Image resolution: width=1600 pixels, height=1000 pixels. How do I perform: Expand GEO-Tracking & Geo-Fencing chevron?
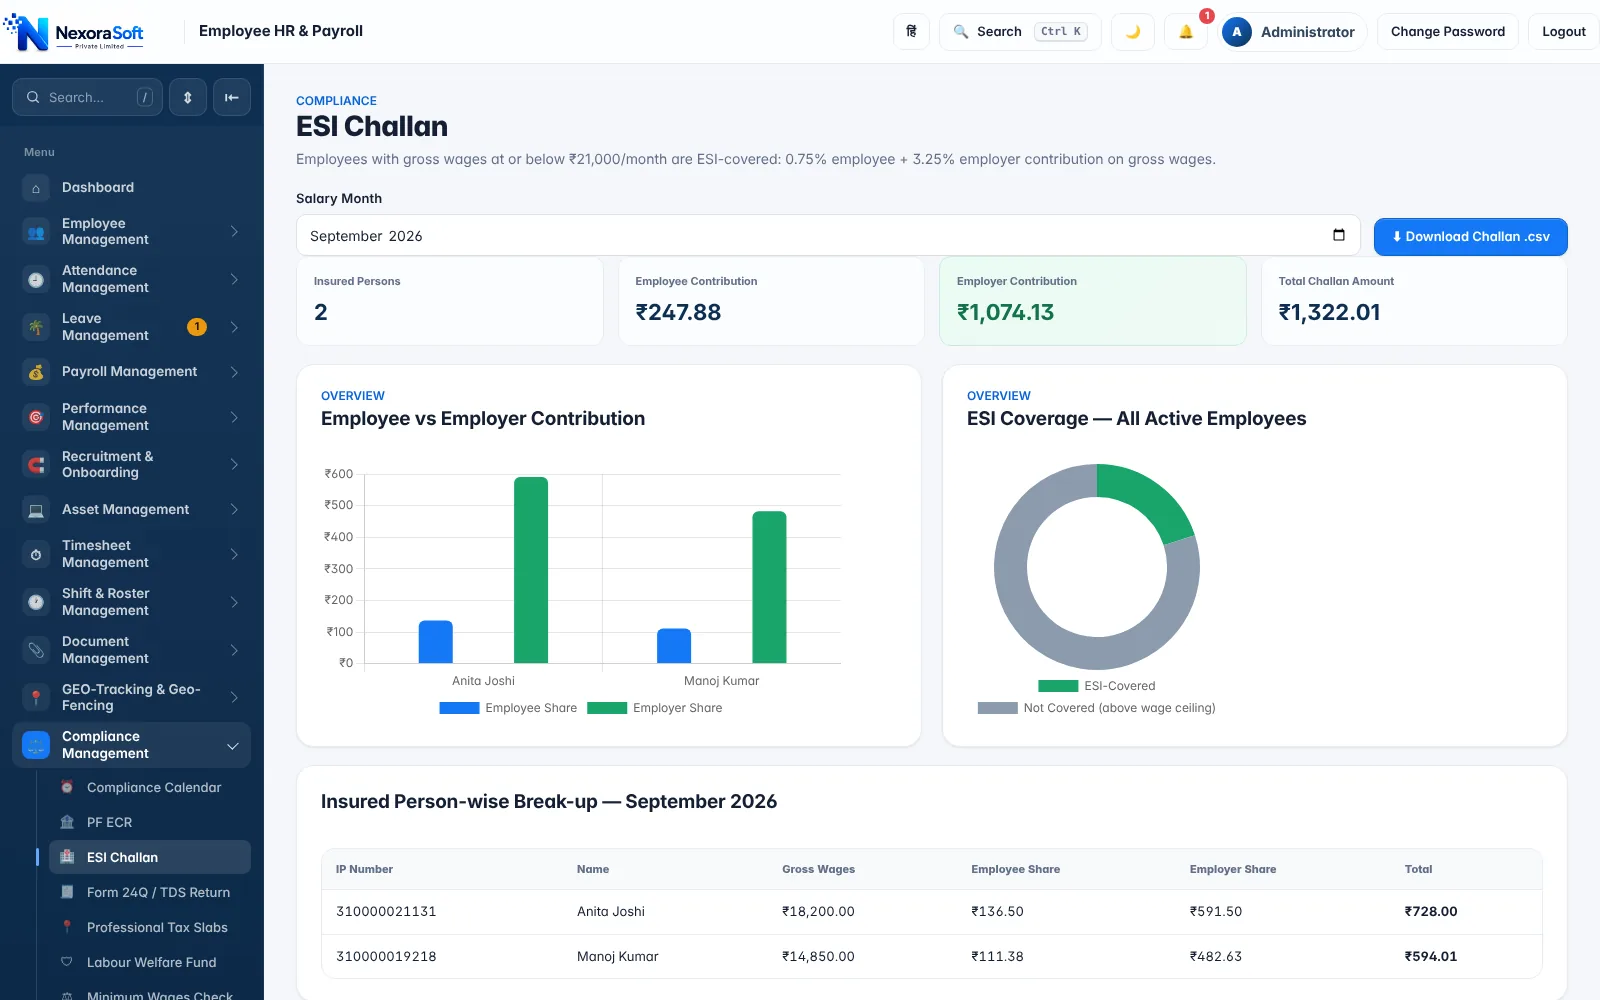pos(234,697)
